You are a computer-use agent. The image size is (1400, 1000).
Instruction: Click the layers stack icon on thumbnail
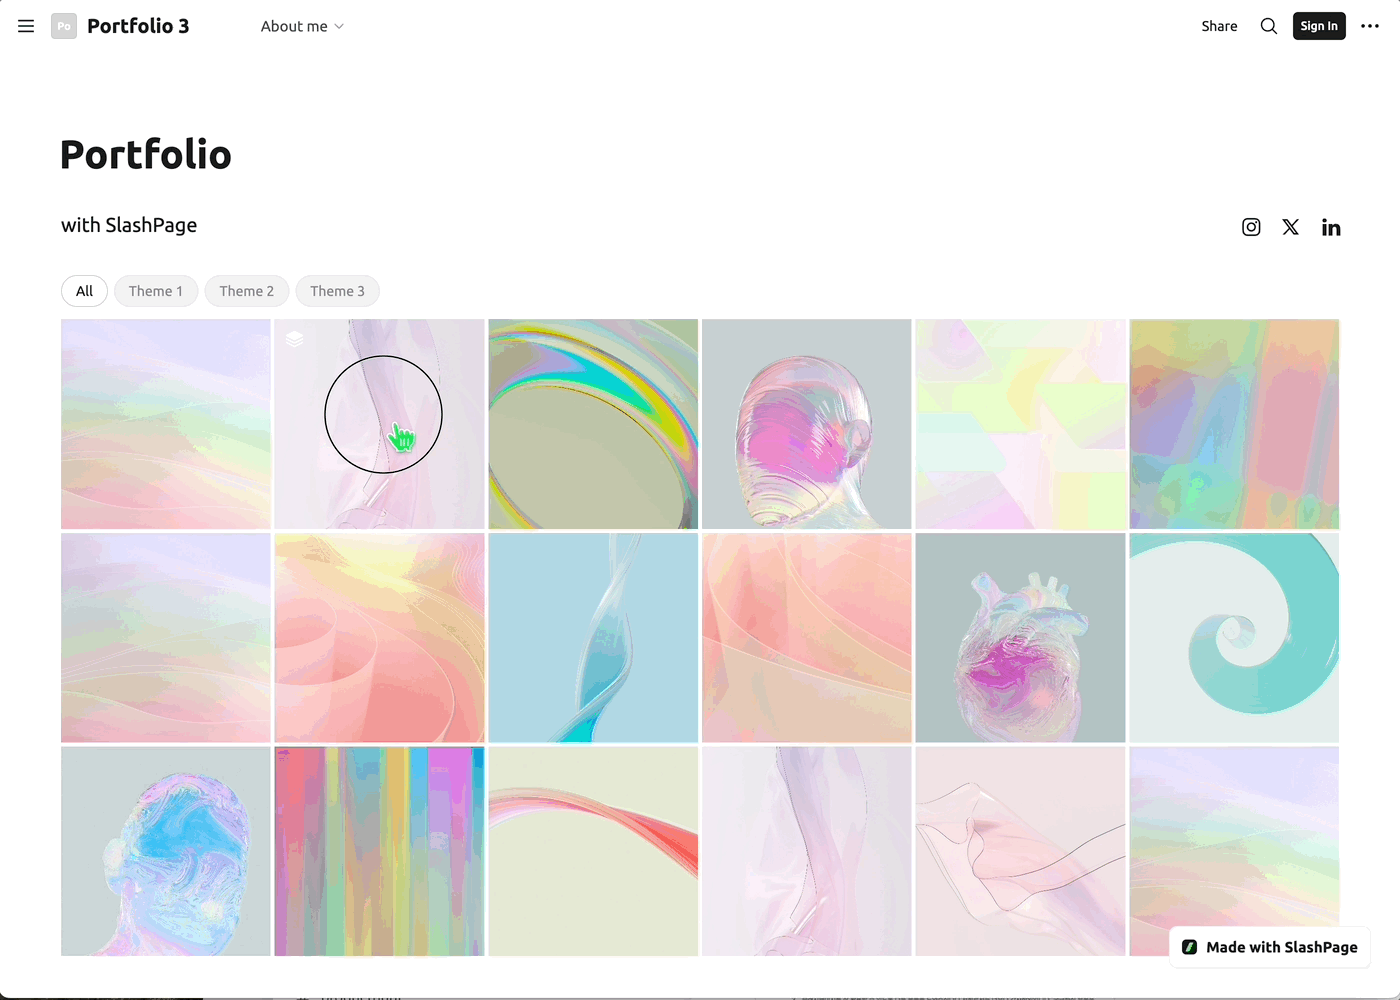pyautogui.click(x=294, y=339)
